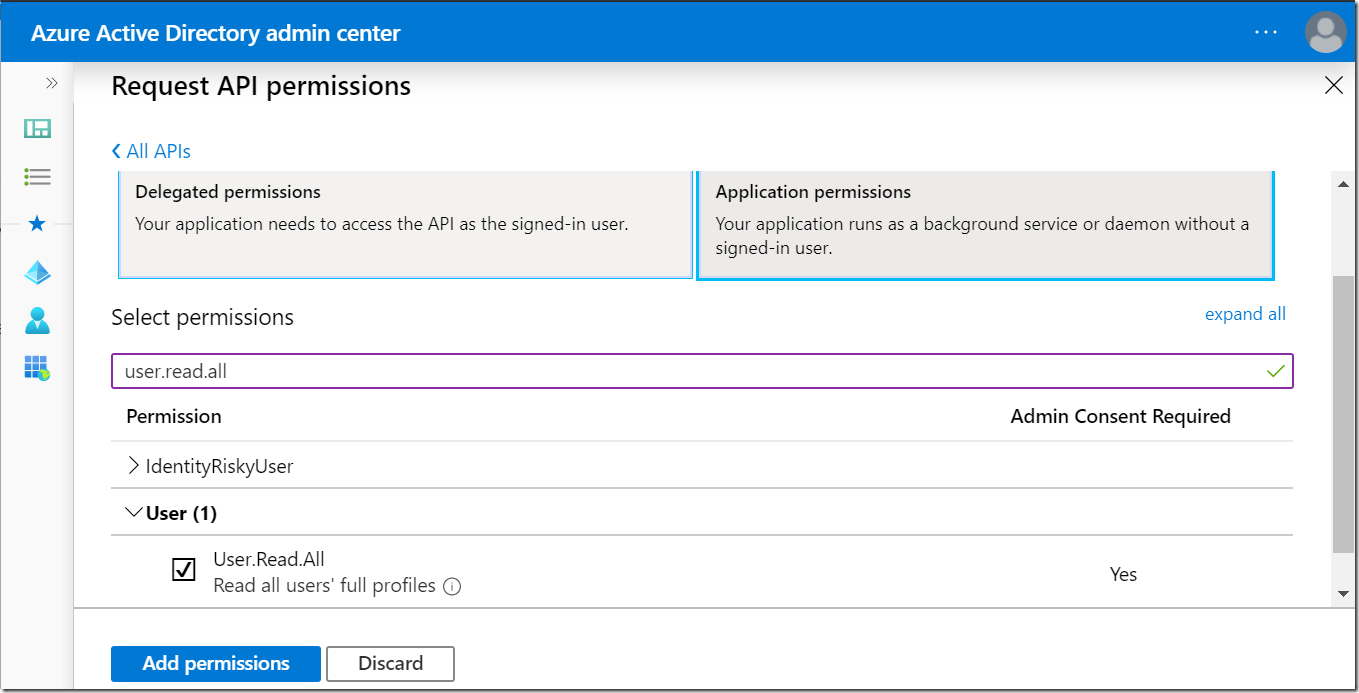Click the Discard button

click(391, 664)
